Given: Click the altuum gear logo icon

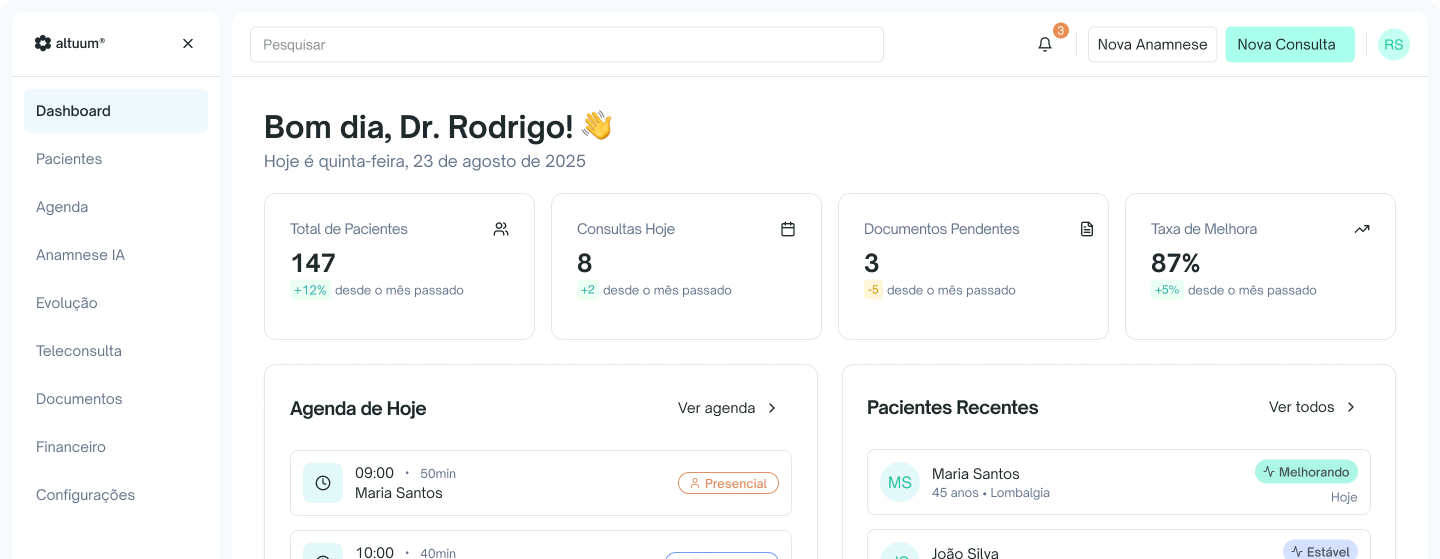Looking at the screenshot, I should click(x=42, y=43).
